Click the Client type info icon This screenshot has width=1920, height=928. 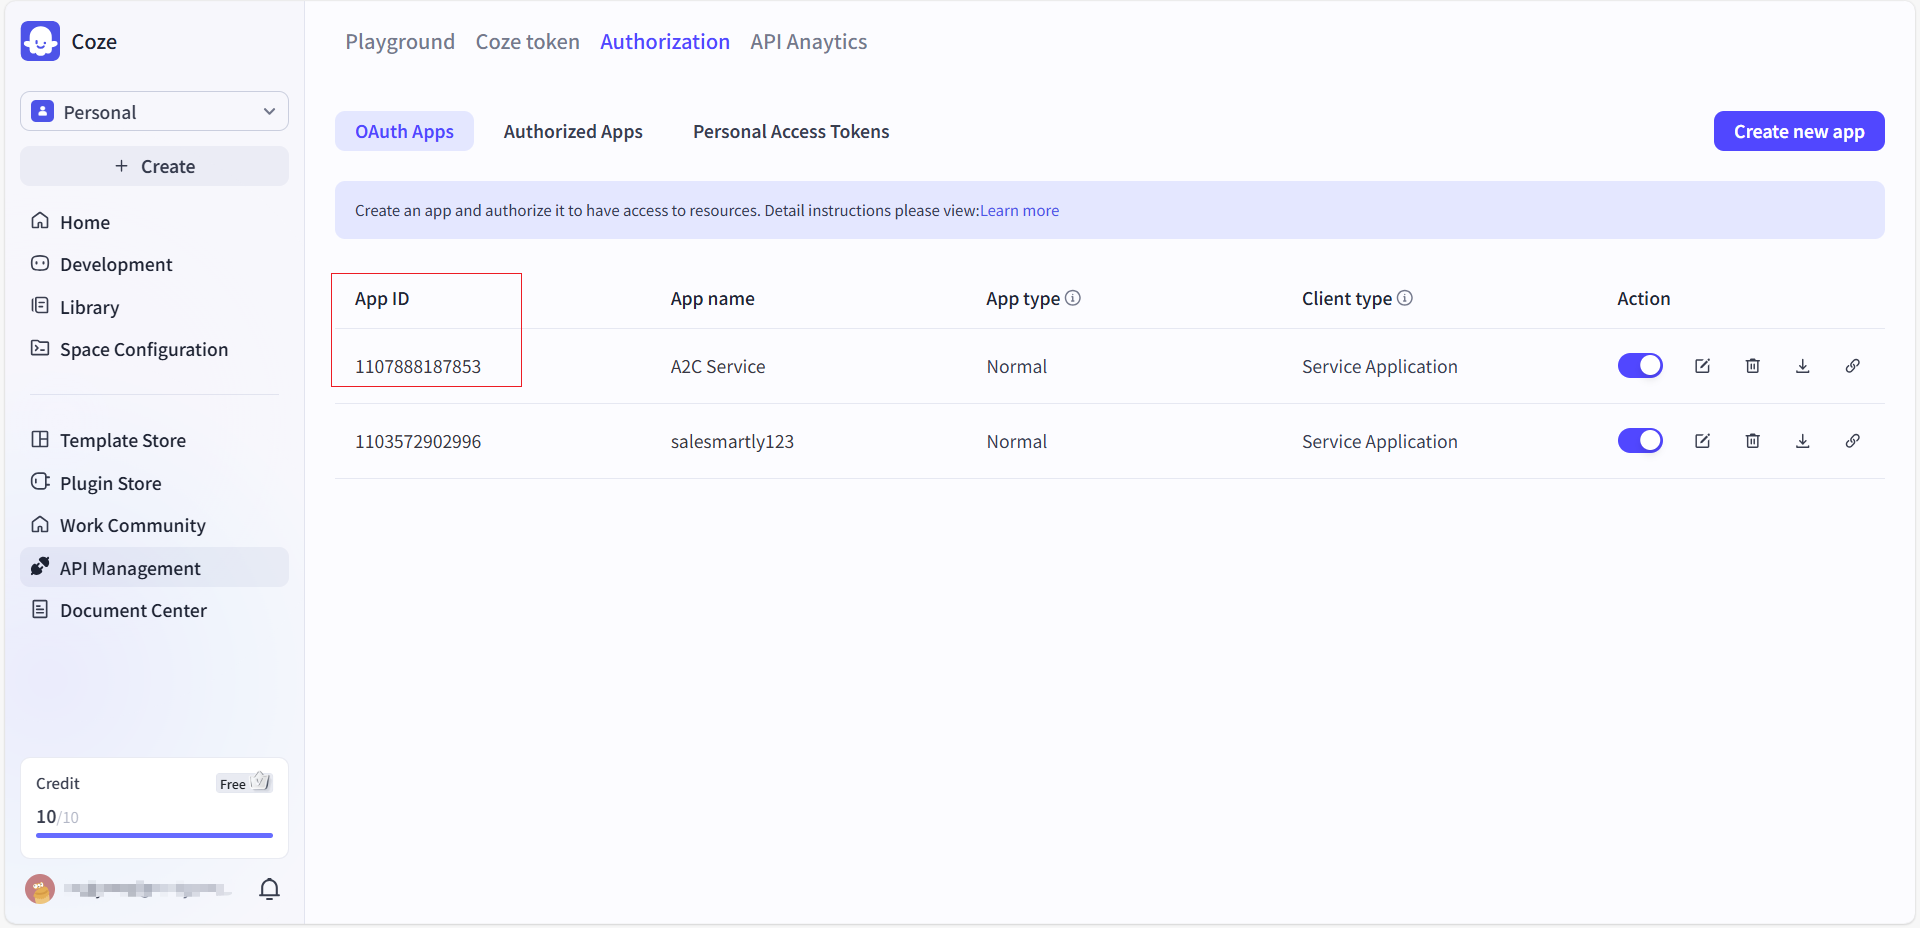(1405, 298)
